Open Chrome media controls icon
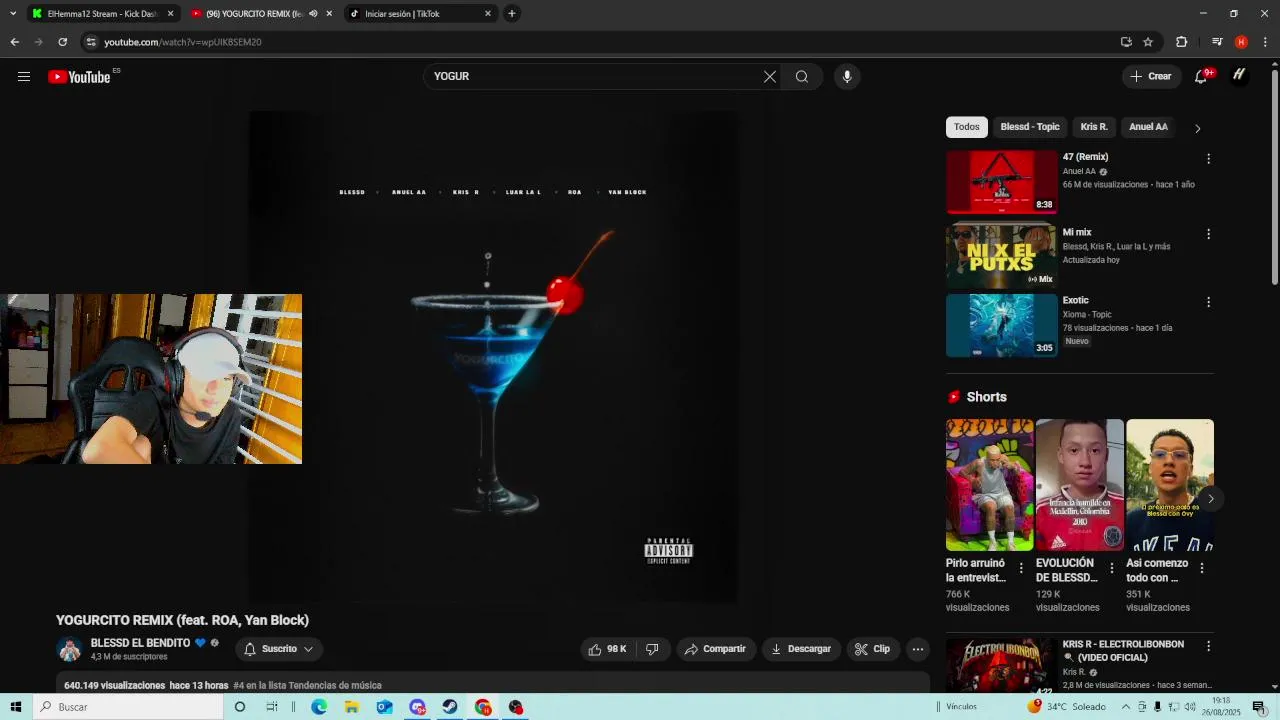This screenshot has width=1280, height=720. [1217, 42]
